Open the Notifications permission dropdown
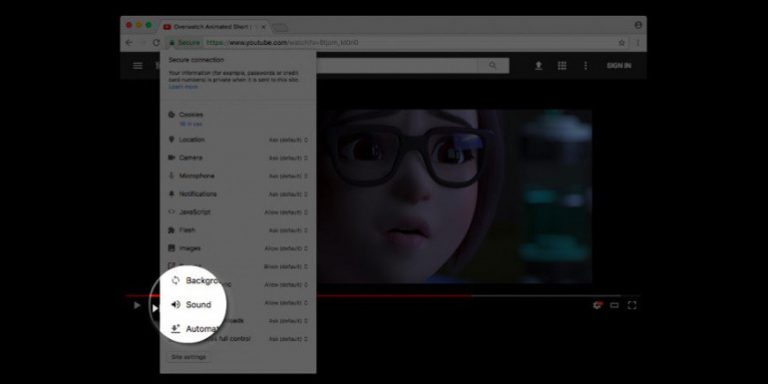This screenshot has width=768, height=384. coord(288,194)
